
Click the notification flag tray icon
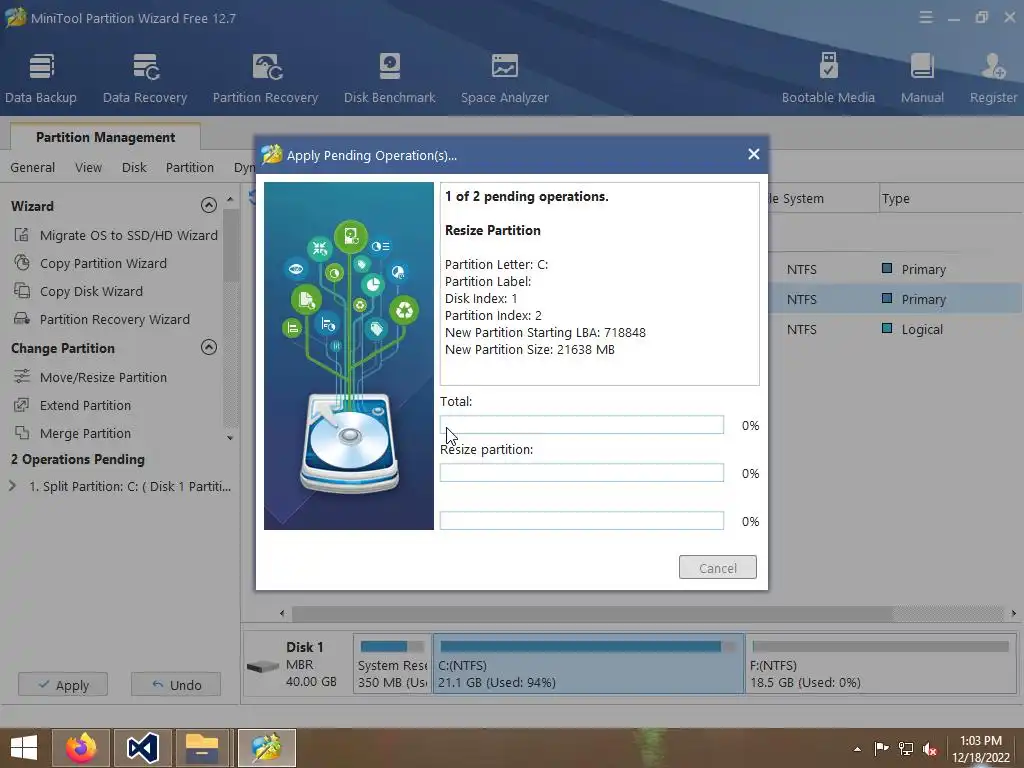[x=881, y=748]
